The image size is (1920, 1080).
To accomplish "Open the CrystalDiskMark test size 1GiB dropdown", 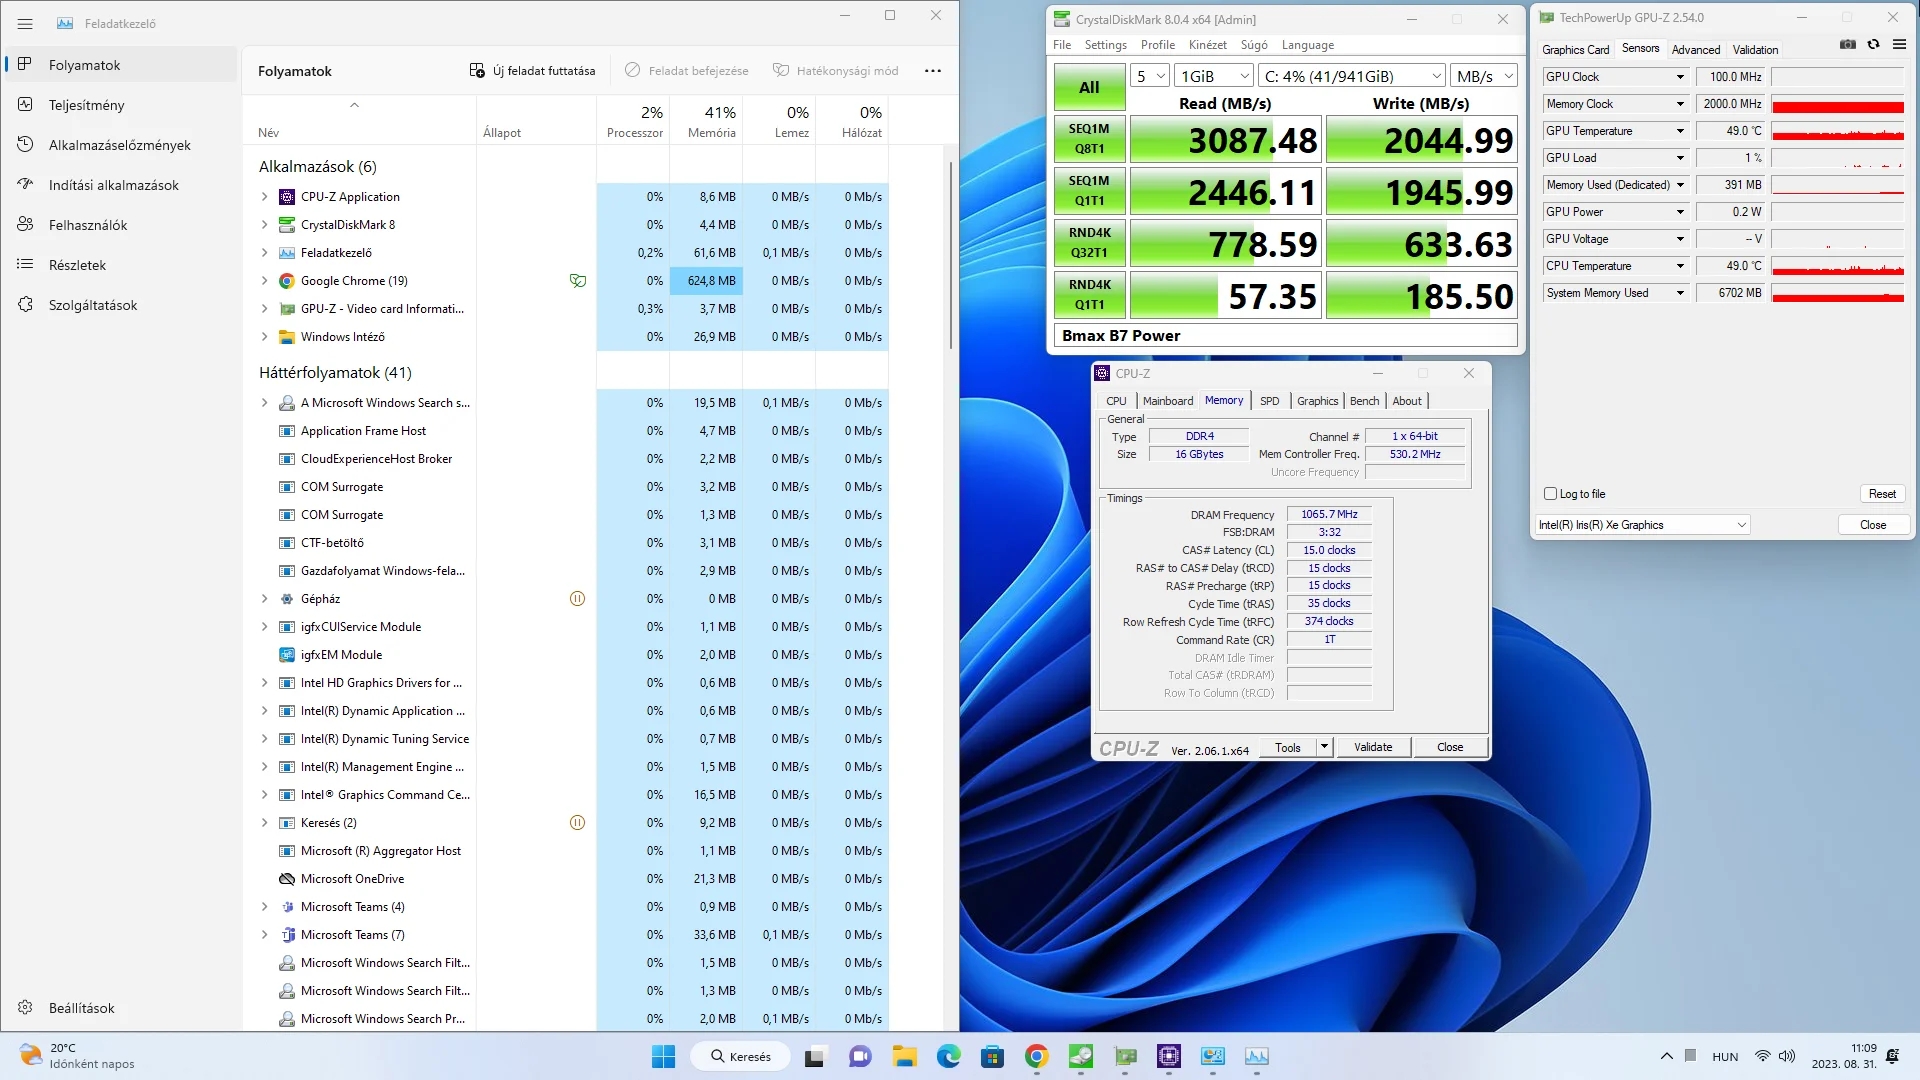I will (x=1213, y=76).
